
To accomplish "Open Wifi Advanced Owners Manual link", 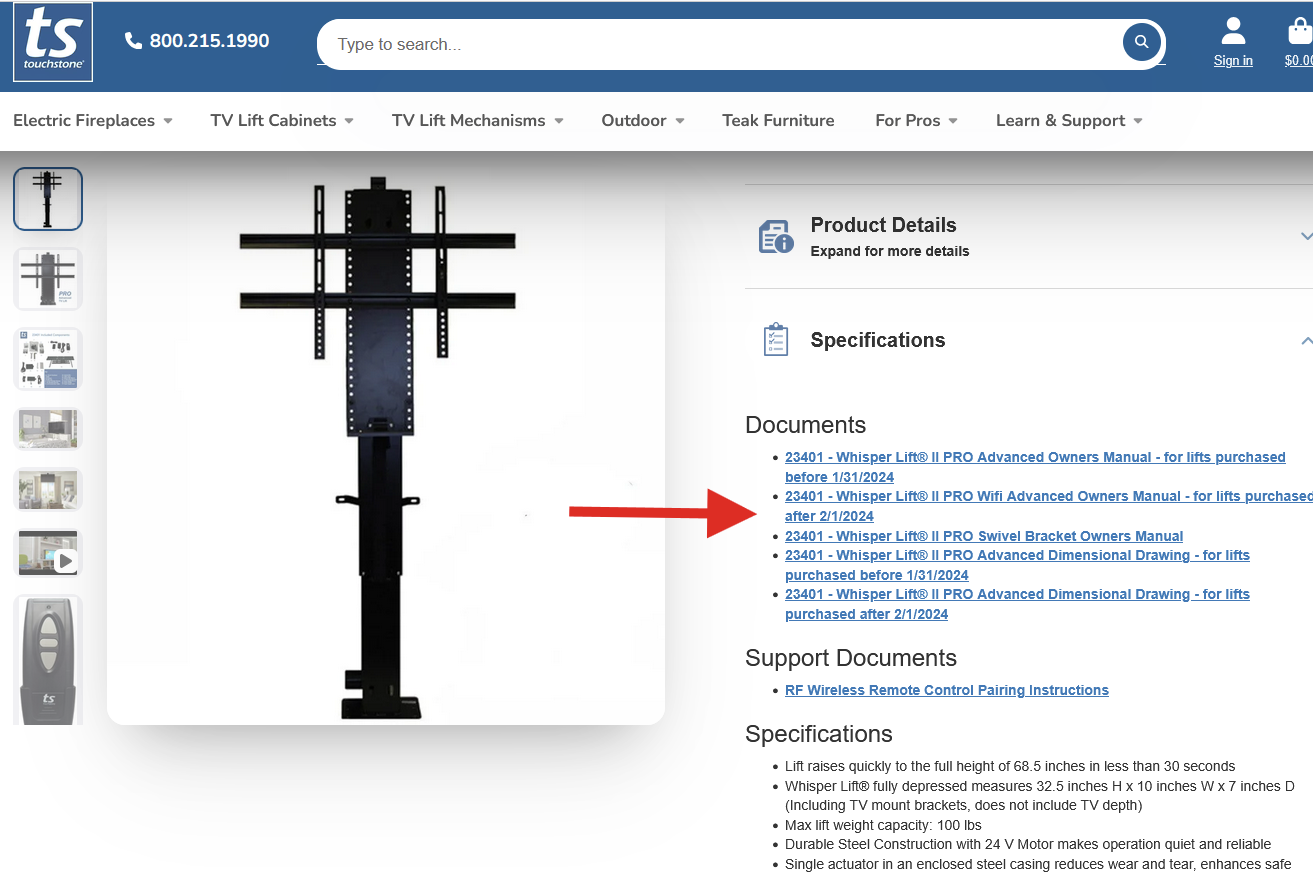I will (1048, 506).
